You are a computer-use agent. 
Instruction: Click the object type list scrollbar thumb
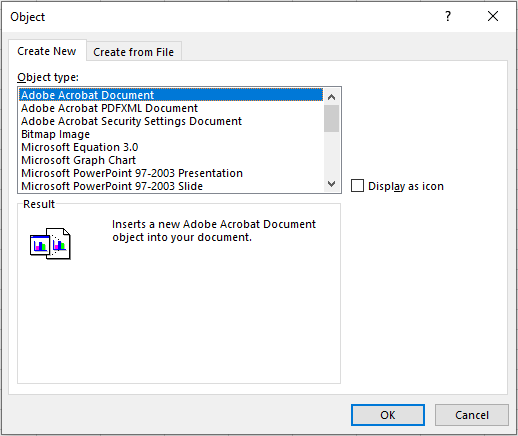pos(331,119)
